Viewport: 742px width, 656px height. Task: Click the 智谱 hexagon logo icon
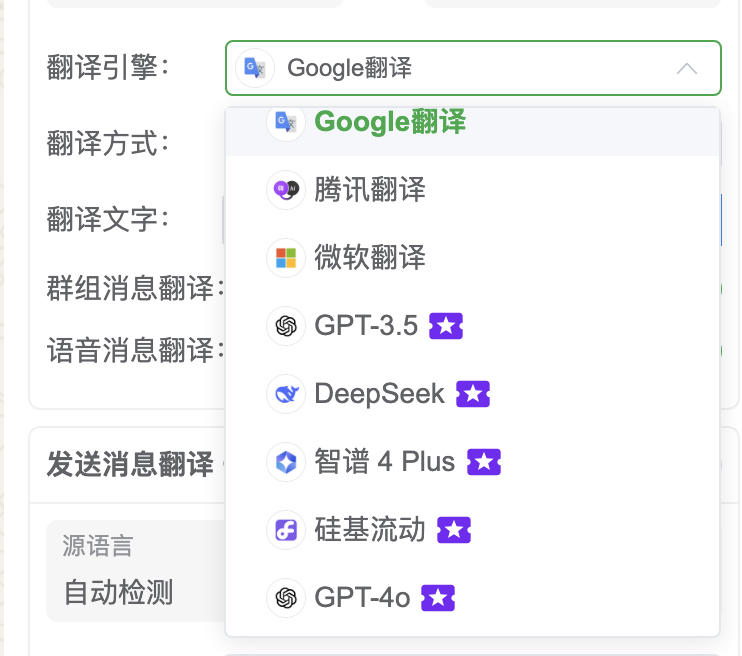click(x=286, y=462)
